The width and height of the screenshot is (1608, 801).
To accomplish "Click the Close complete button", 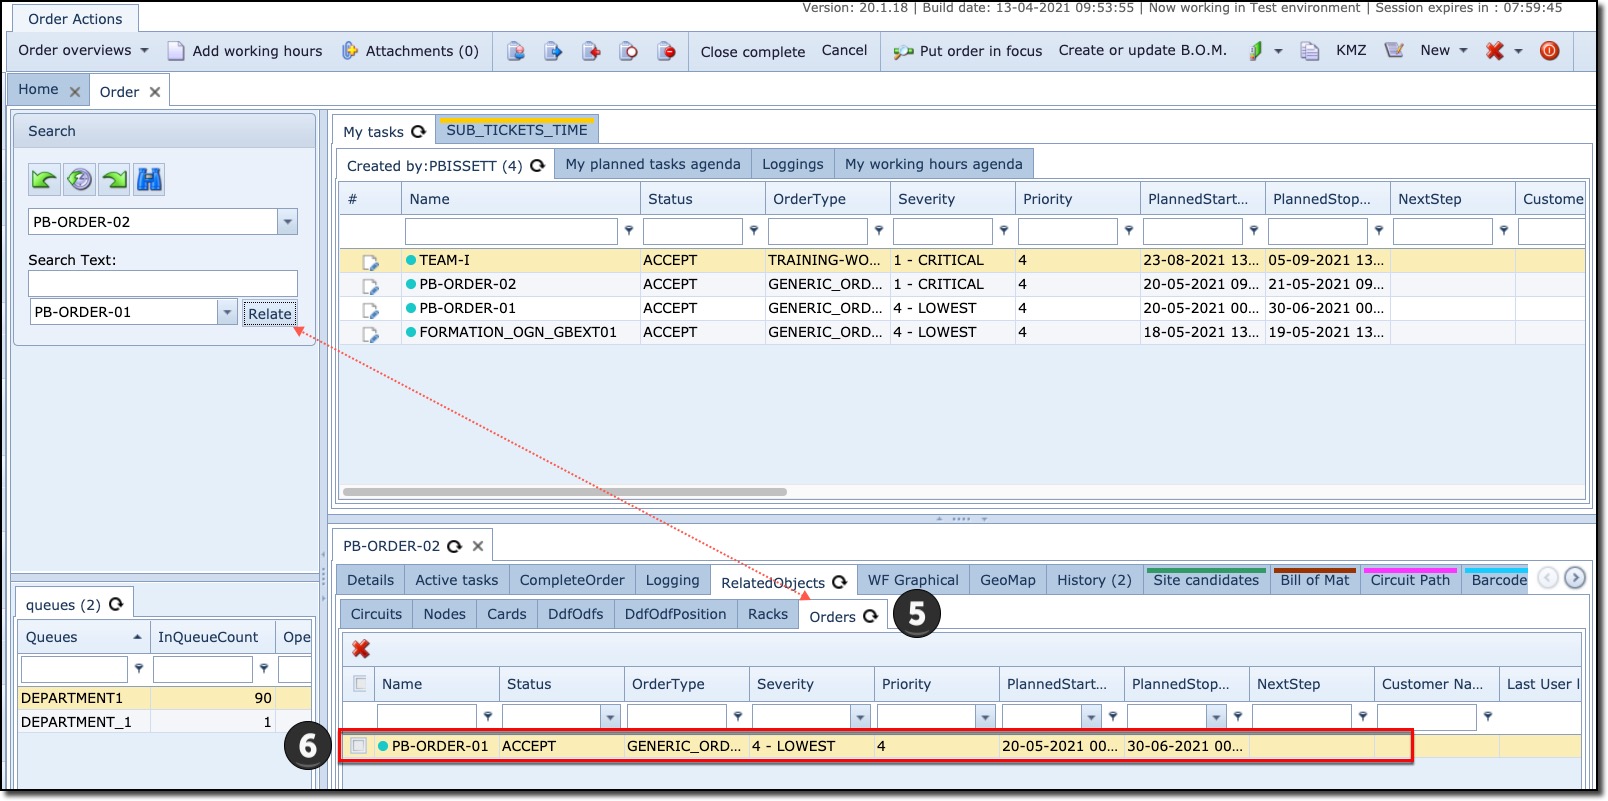I will tap(752, 51).
